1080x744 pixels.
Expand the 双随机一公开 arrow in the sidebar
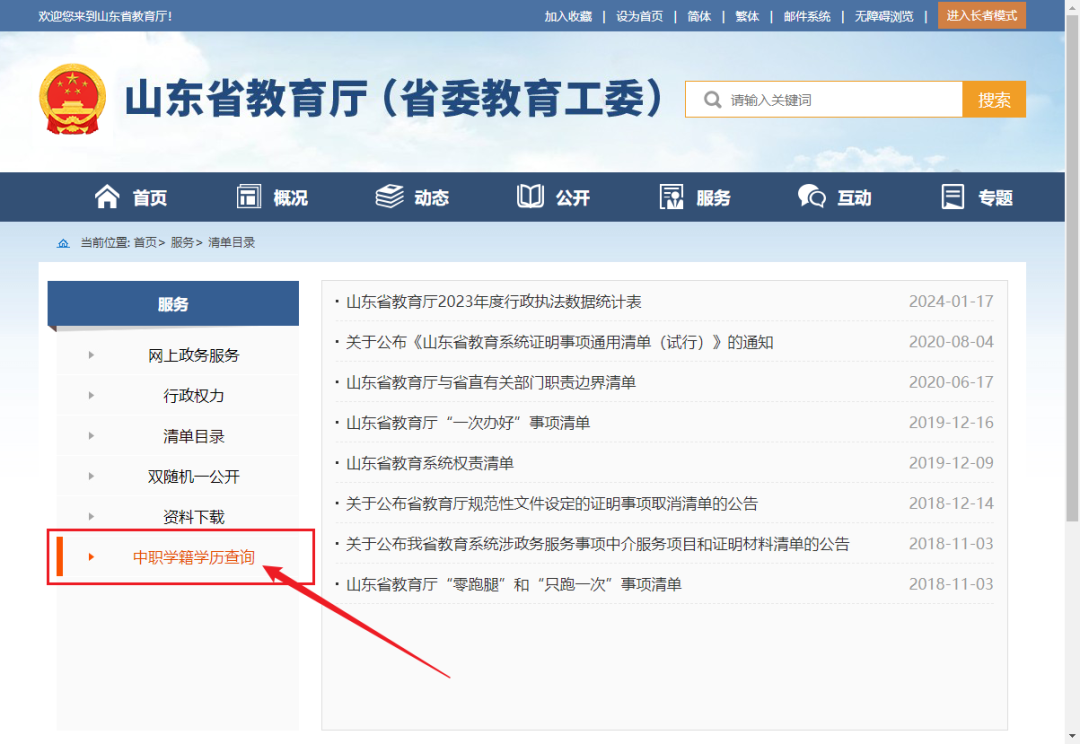91,476
